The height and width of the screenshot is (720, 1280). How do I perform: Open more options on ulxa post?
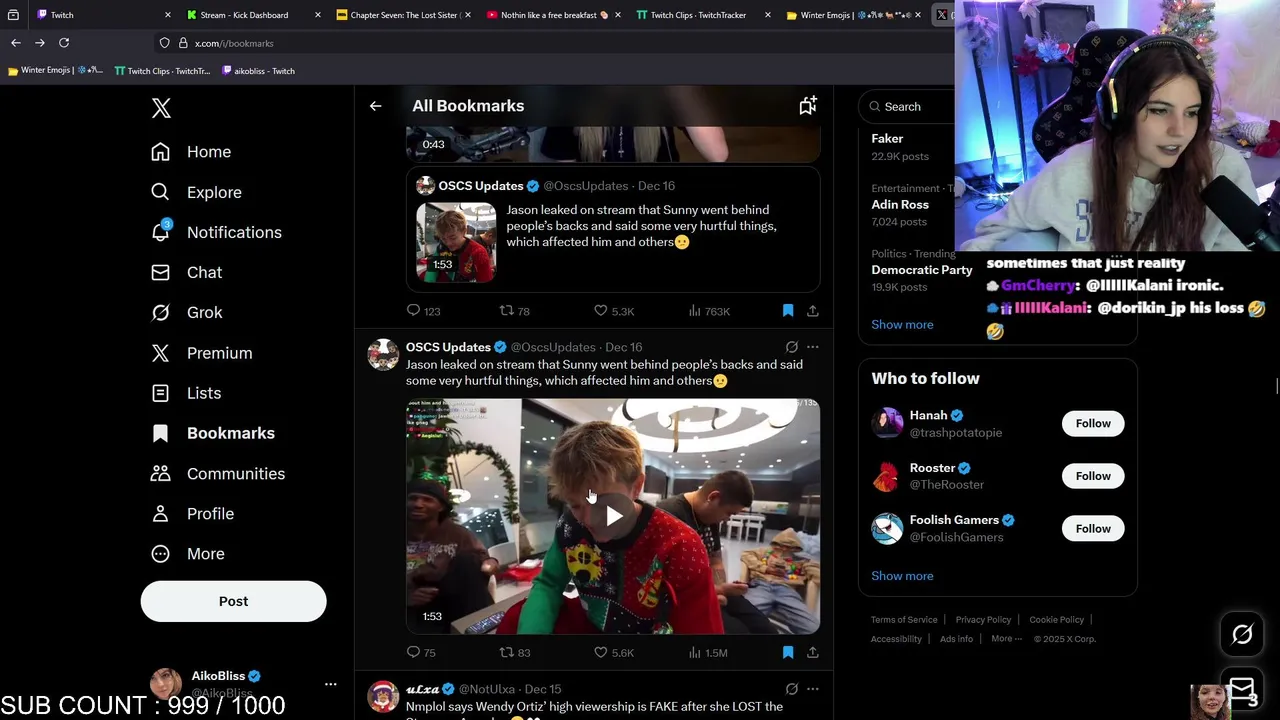point(813,689)
